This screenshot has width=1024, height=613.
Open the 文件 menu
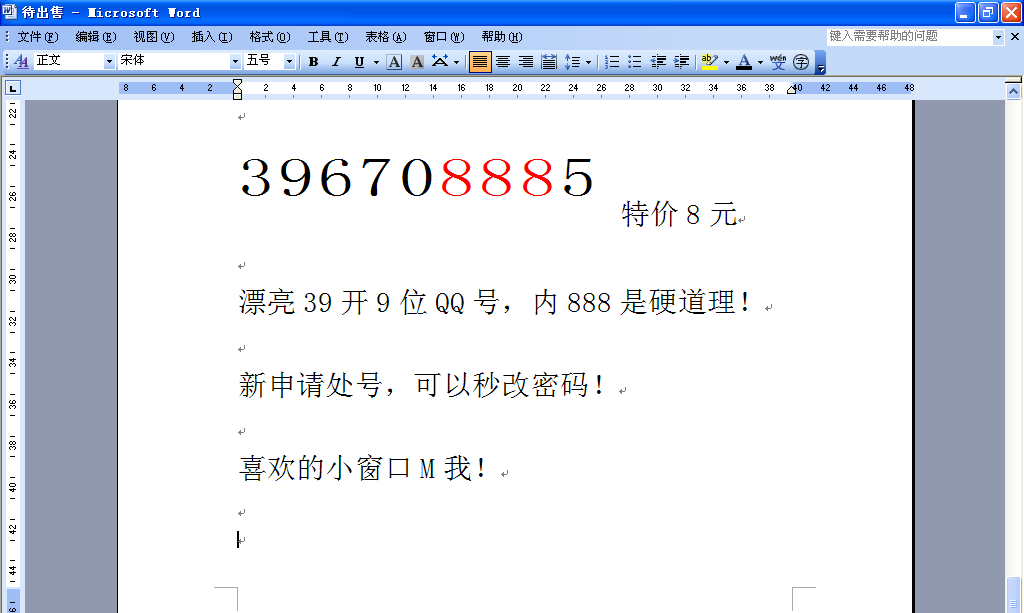pos(37,37)
